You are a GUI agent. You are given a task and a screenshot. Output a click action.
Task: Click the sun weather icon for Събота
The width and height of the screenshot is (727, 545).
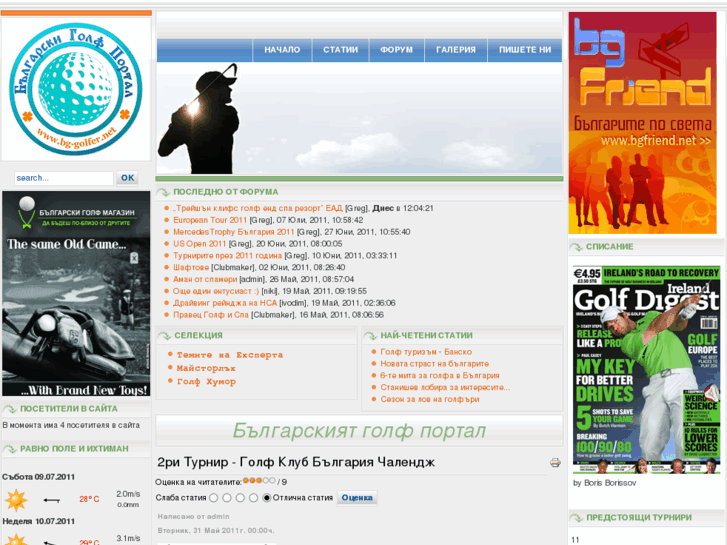pos(16,500)
